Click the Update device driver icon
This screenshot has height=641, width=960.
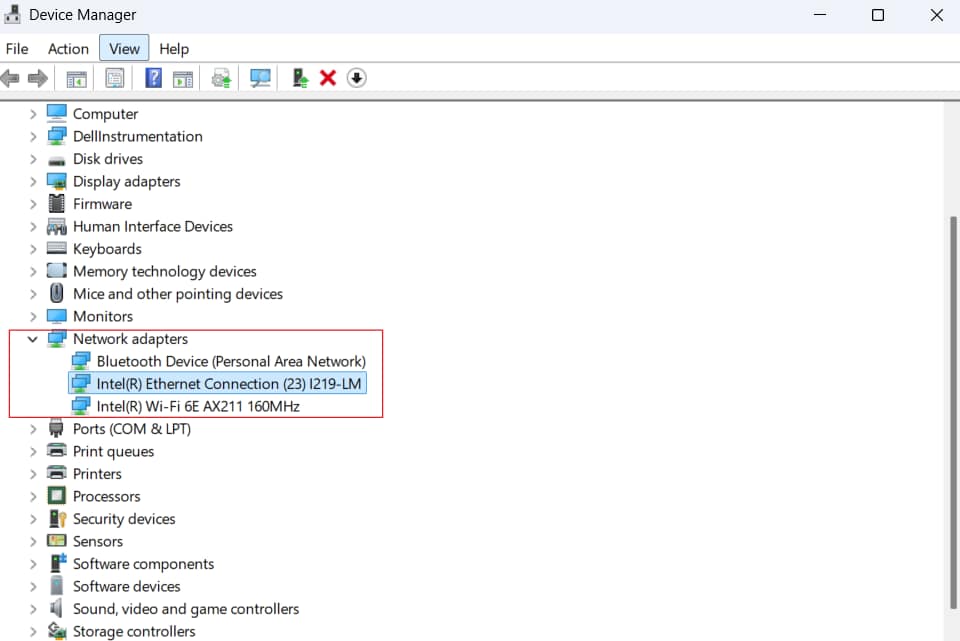[x=222, y=78]
